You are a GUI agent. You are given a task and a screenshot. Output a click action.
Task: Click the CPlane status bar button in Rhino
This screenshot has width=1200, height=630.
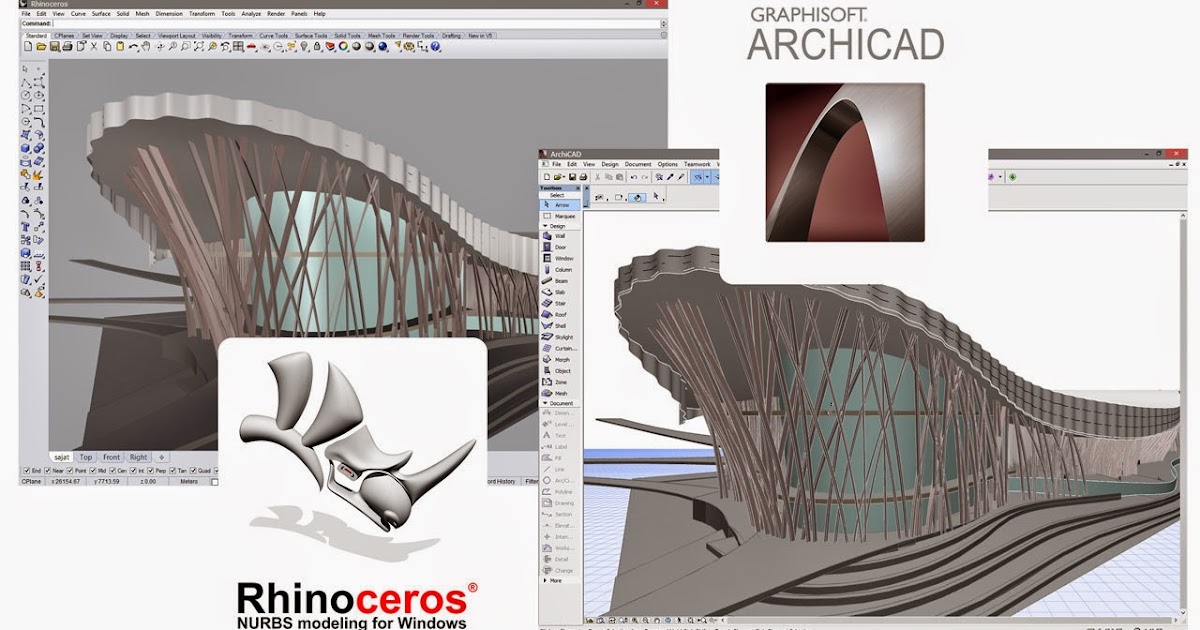31,481
